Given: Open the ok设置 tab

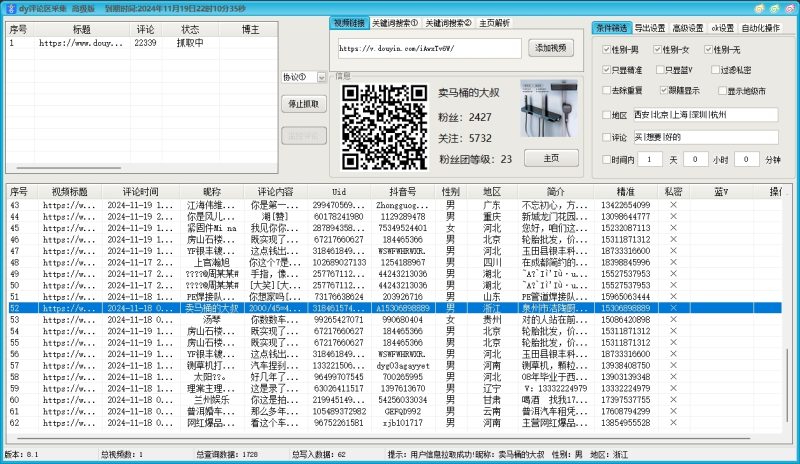Looking at the screenshot, I should (722, 28).
